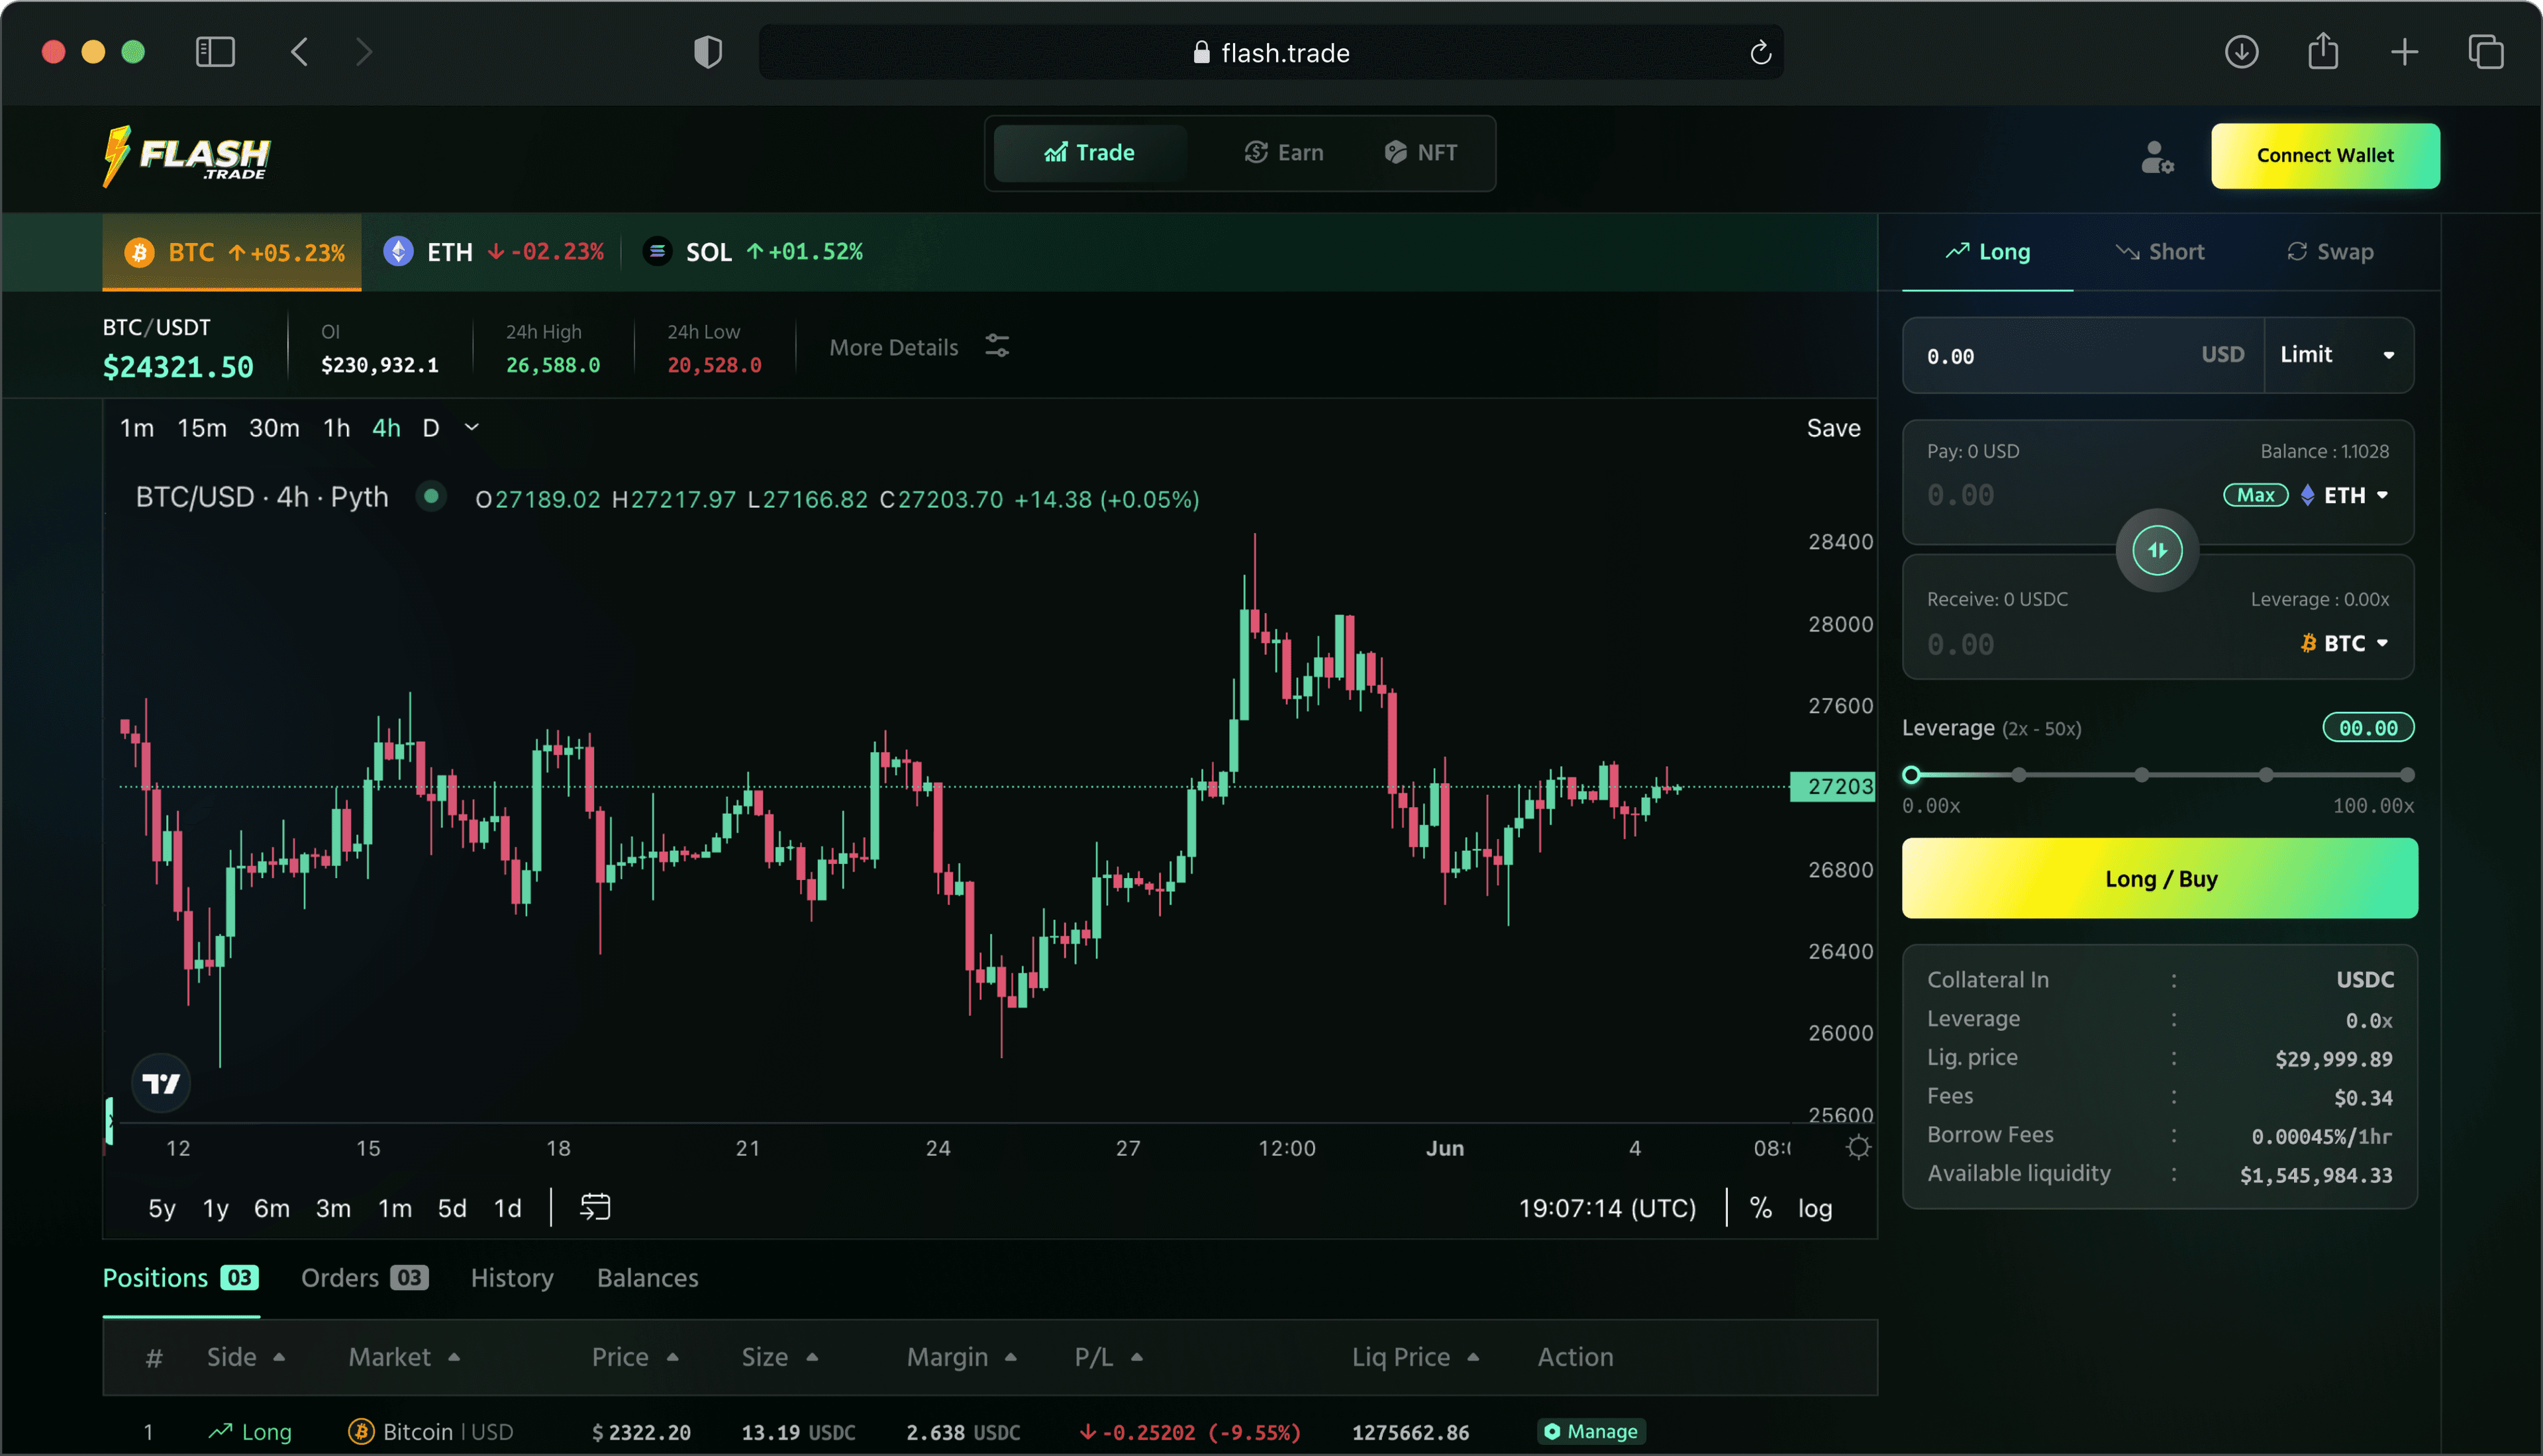This screenshot has width=2543, height=1456.
Task: Click the Long / Buy button
Action: click(2160, 879)
